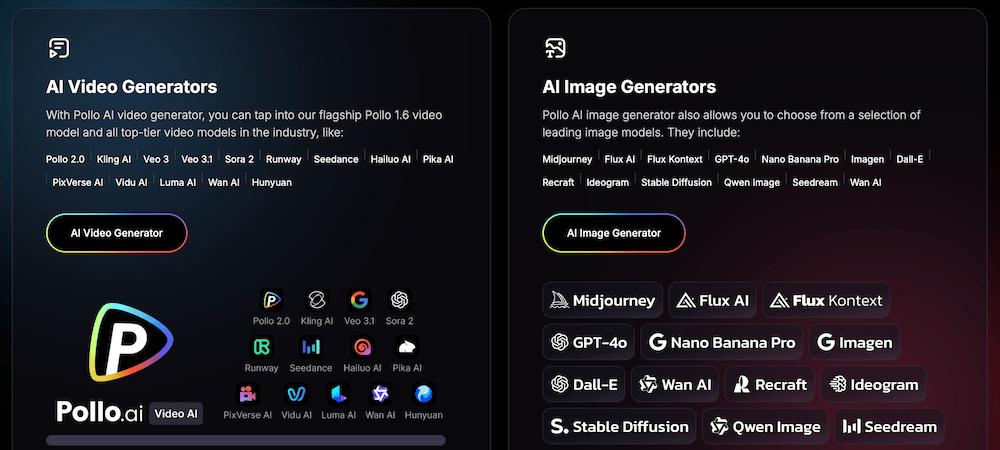1000x450 pixels.
Task: Select the Google Veo 3.1 icon
Action: [x=360, y=298]
